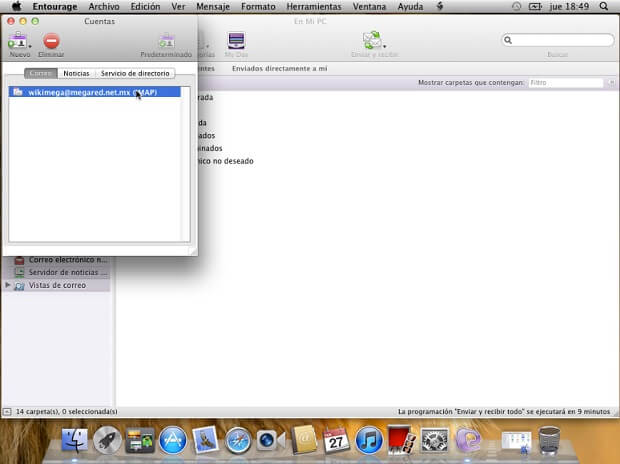This screenshot has width=620, height=464.
Task: Switch to the Noticias tab
Action: [76, 73]
